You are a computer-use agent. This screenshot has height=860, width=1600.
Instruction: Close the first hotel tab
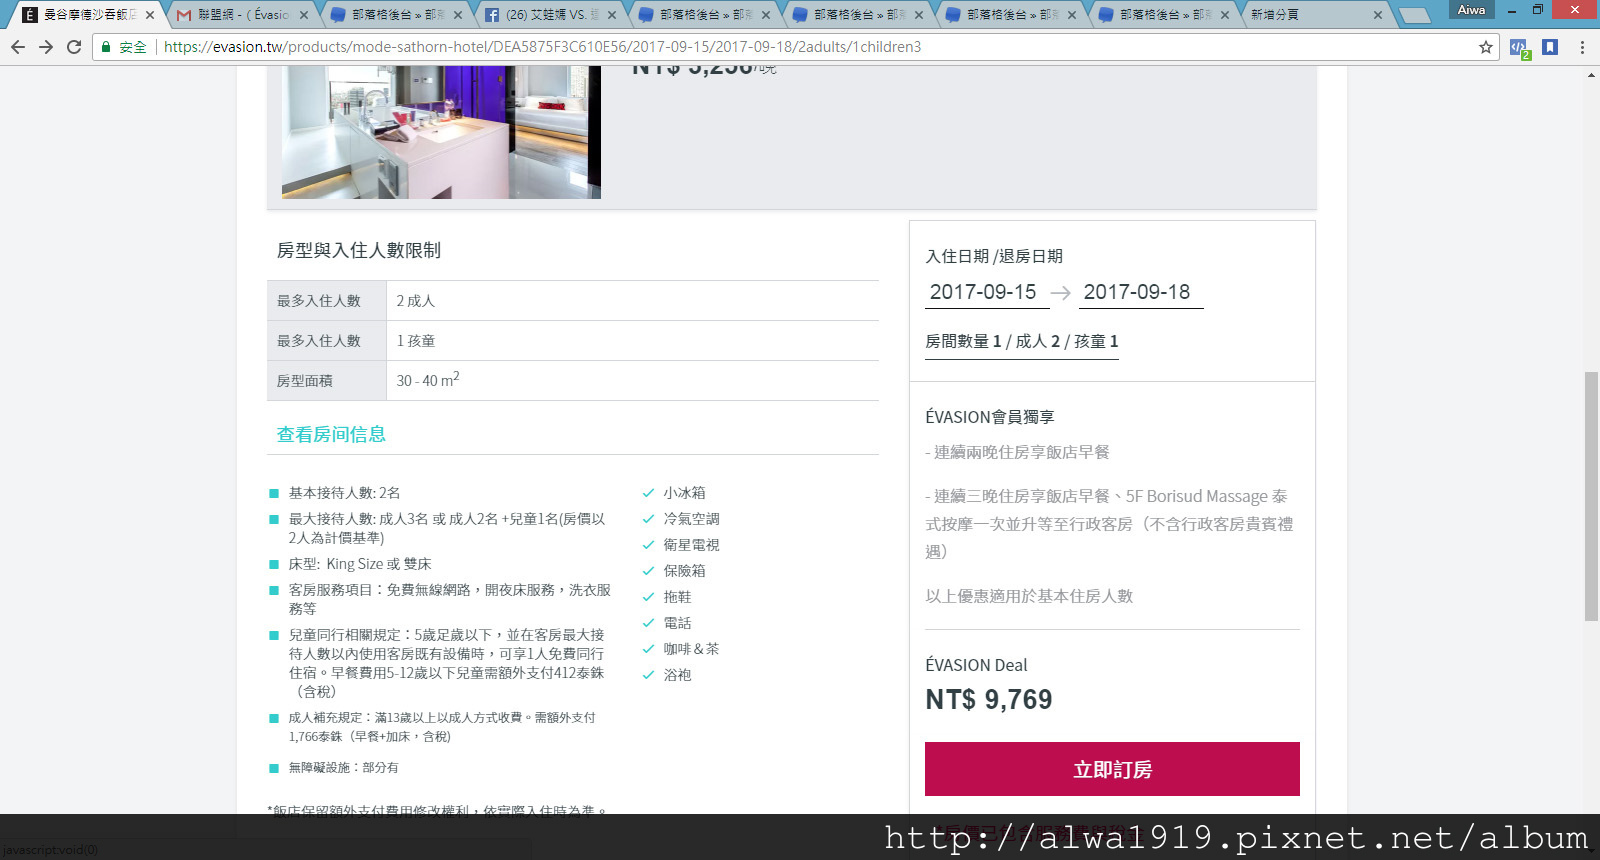tap(150, 15)
